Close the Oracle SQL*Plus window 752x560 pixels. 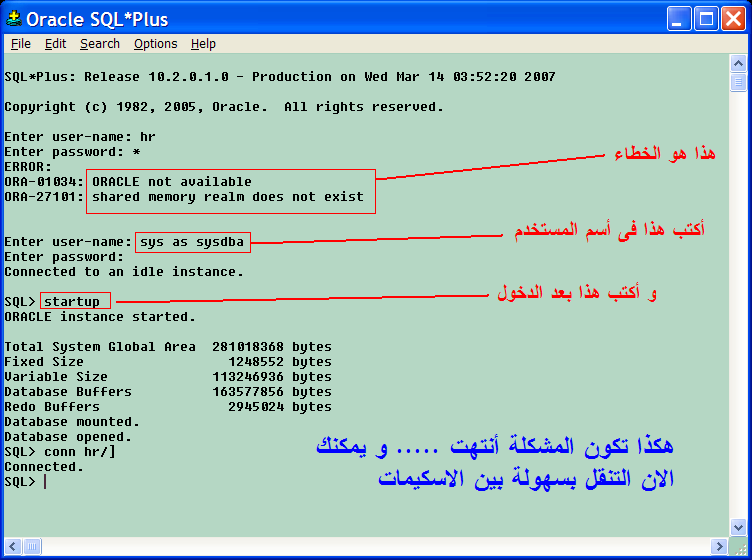[731, 18]
